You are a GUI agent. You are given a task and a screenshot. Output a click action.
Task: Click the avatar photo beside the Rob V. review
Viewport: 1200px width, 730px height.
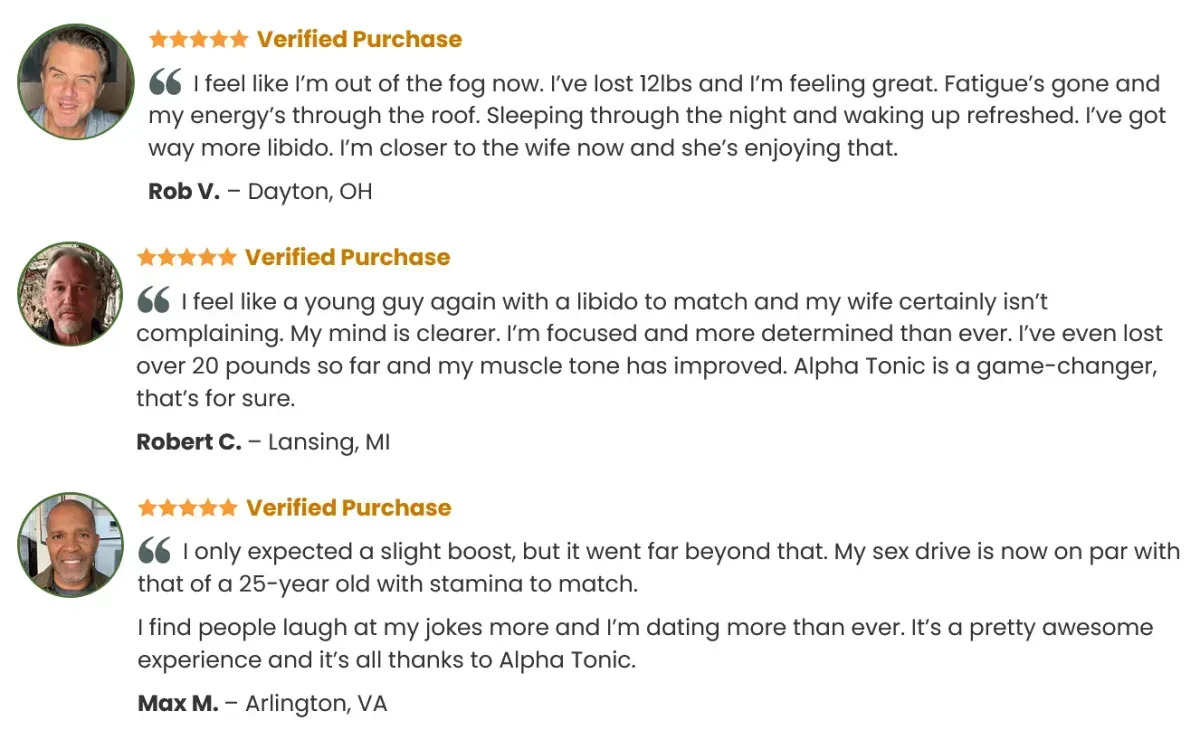[75, 82]
